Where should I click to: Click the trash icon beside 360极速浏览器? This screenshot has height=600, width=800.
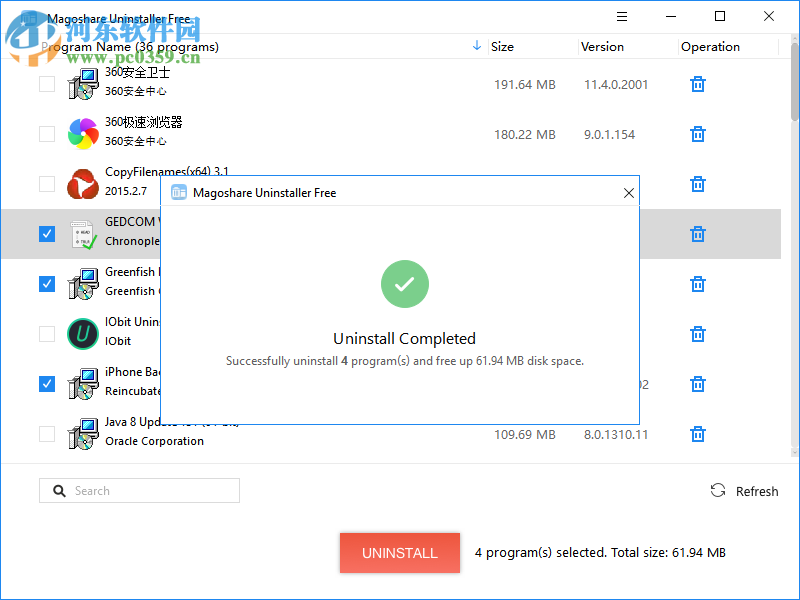point(697,134)
